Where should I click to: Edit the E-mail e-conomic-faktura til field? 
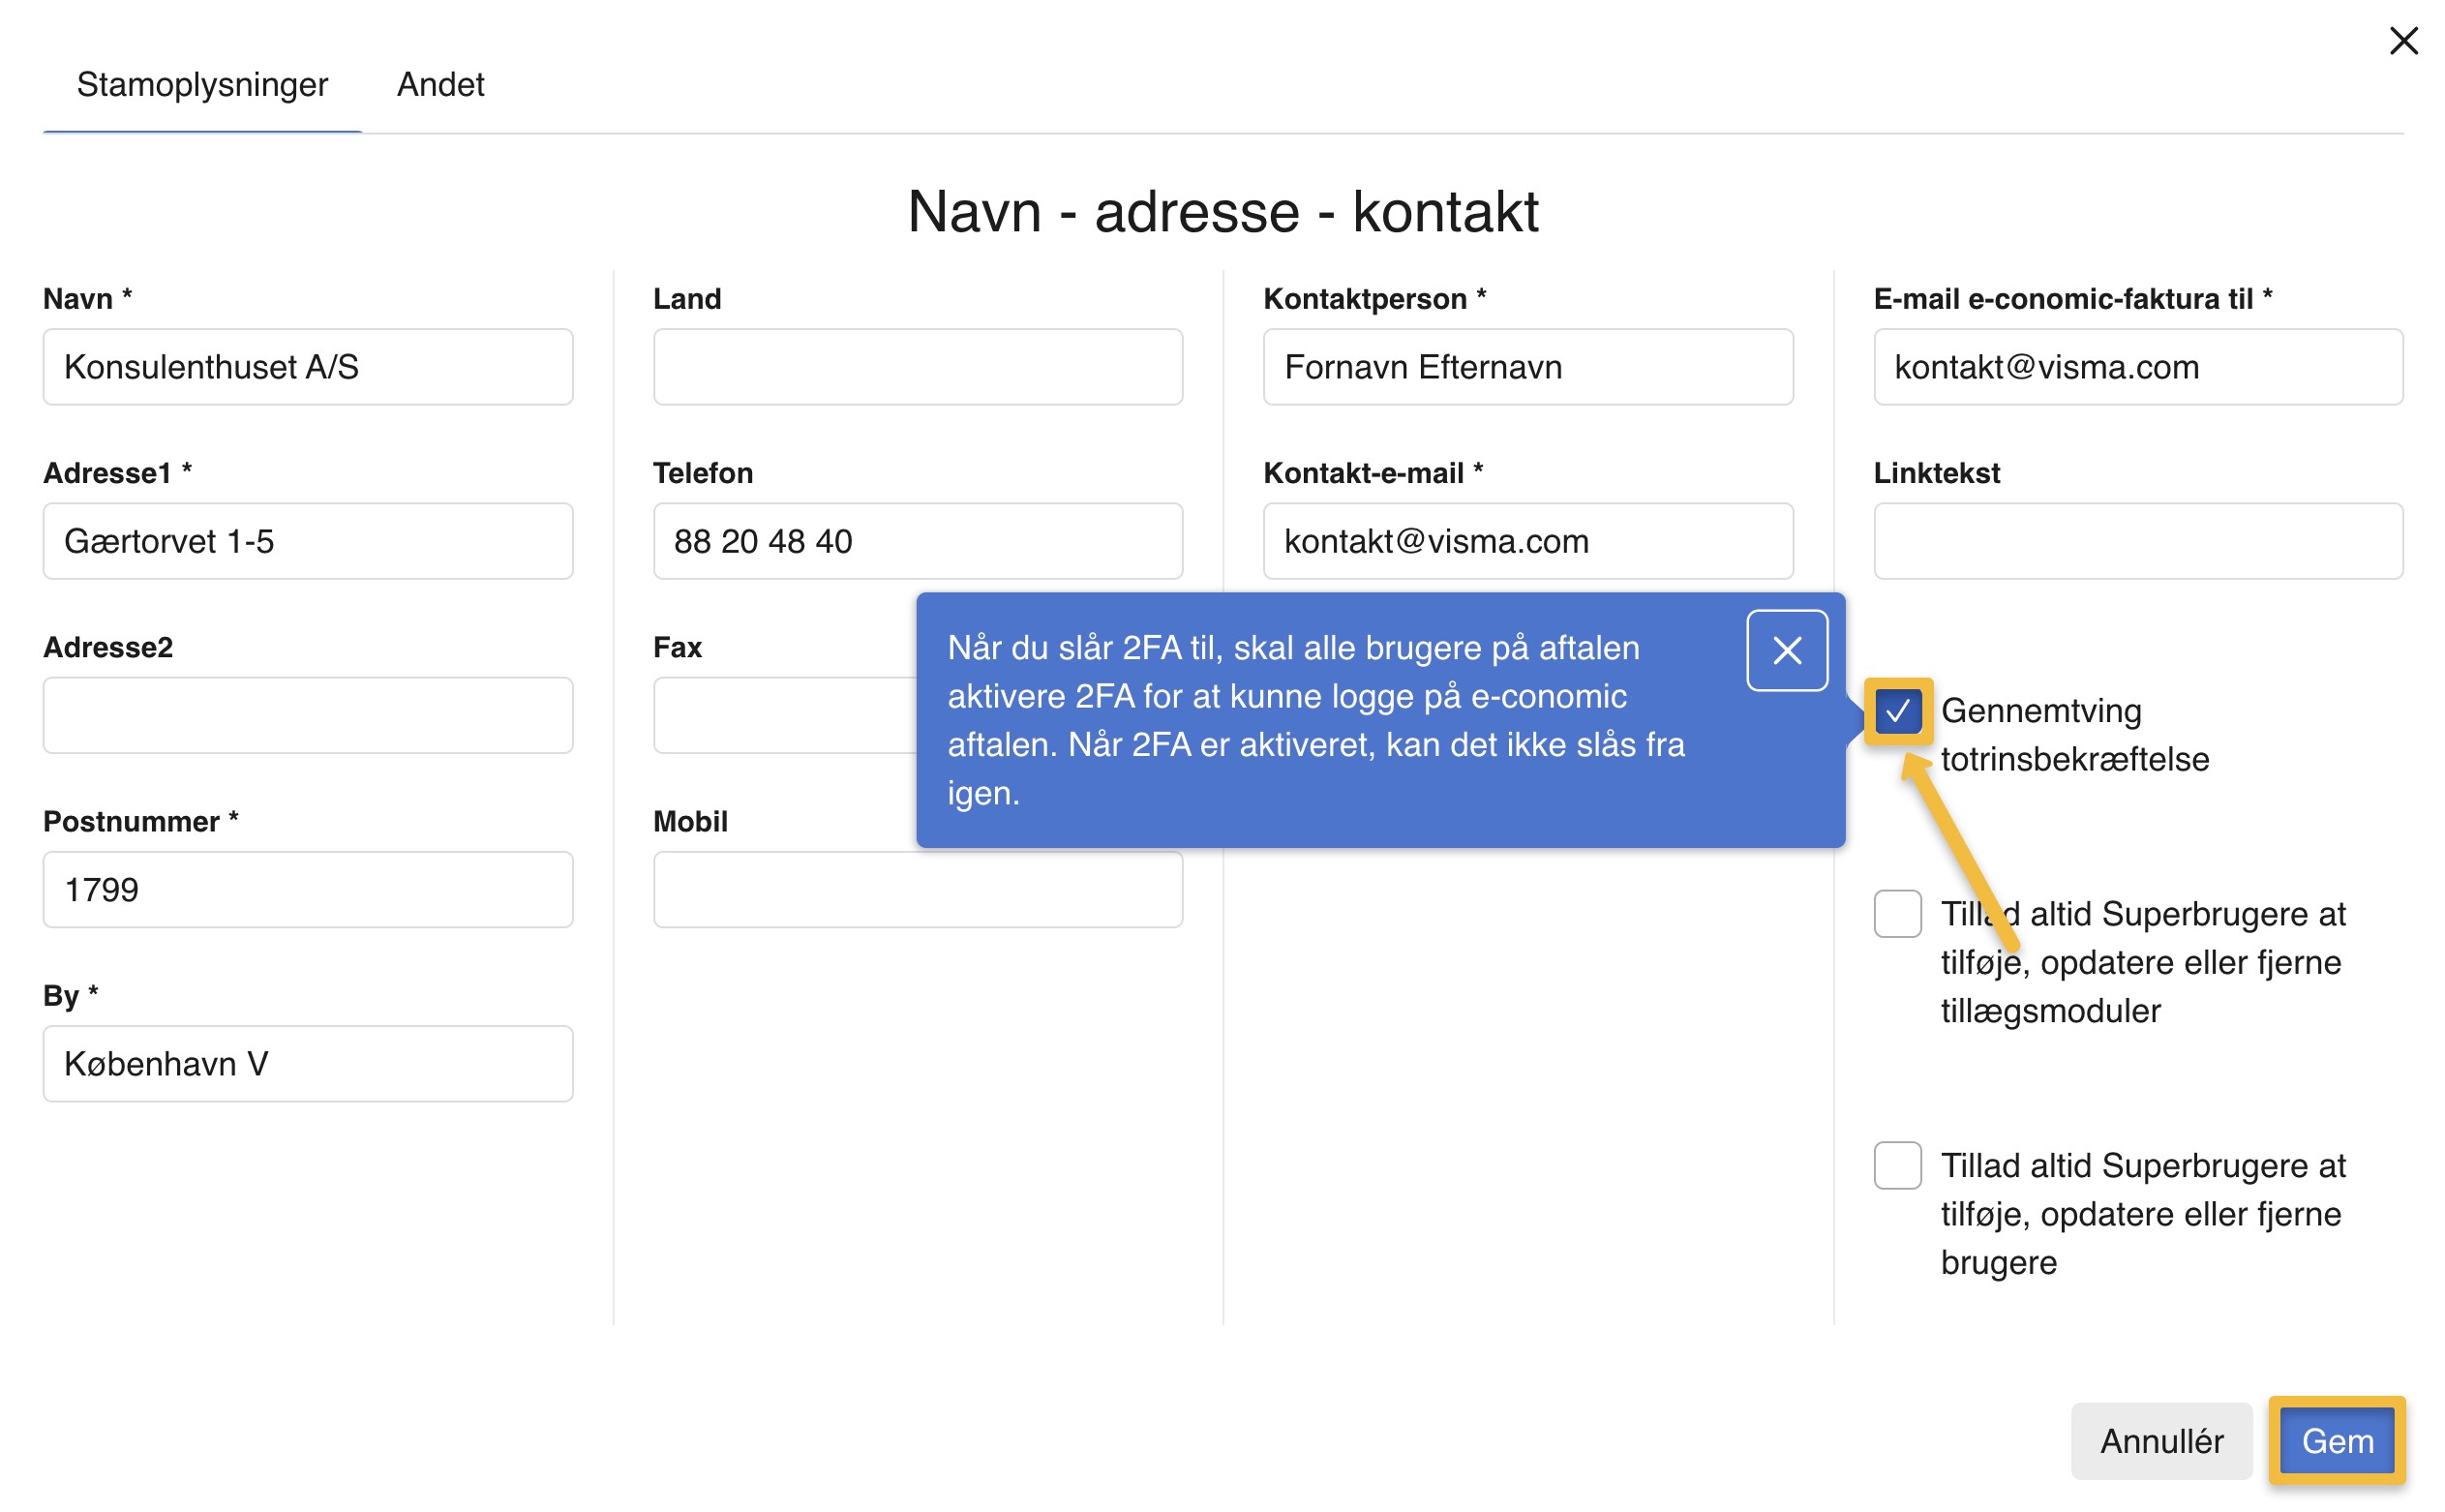(x=2137, y=367)
